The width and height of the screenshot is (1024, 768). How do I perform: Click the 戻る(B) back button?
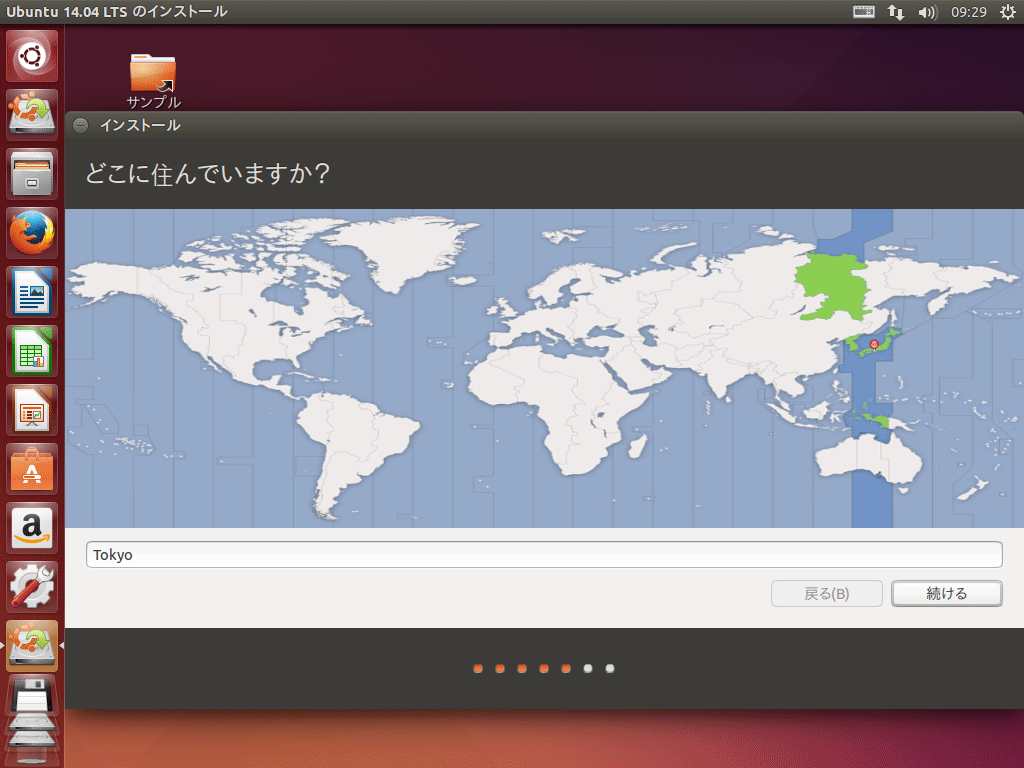pyautogui.click(x=826, y=594)
